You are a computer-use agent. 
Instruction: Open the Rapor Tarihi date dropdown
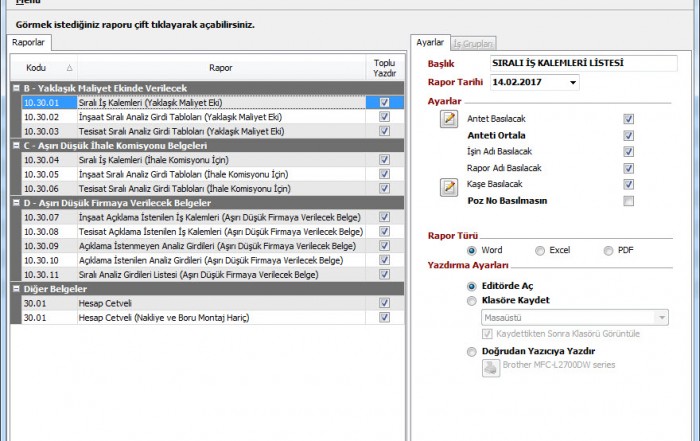click(572, 83)
